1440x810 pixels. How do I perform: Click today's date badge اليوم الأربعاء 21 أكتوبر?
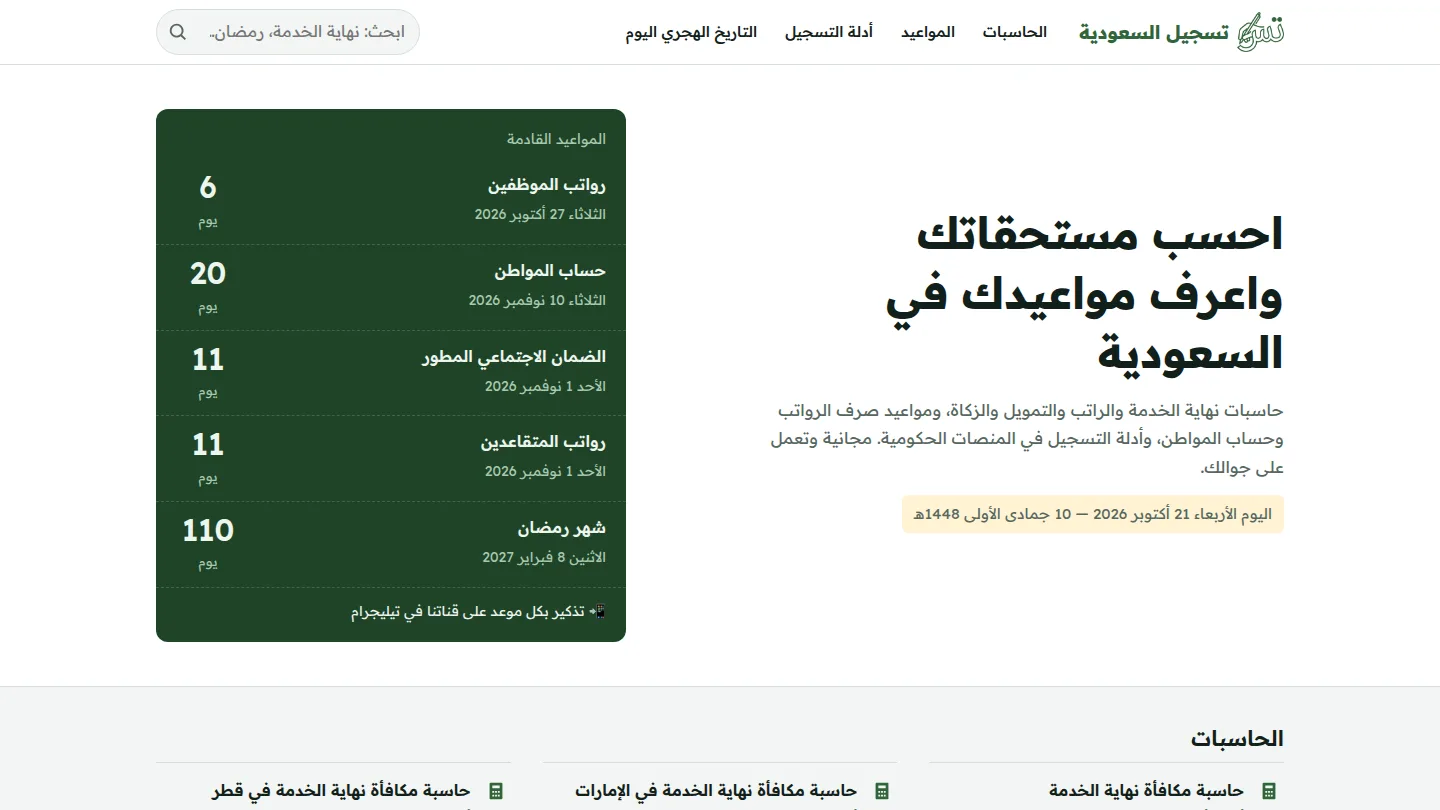[1093, 514]
